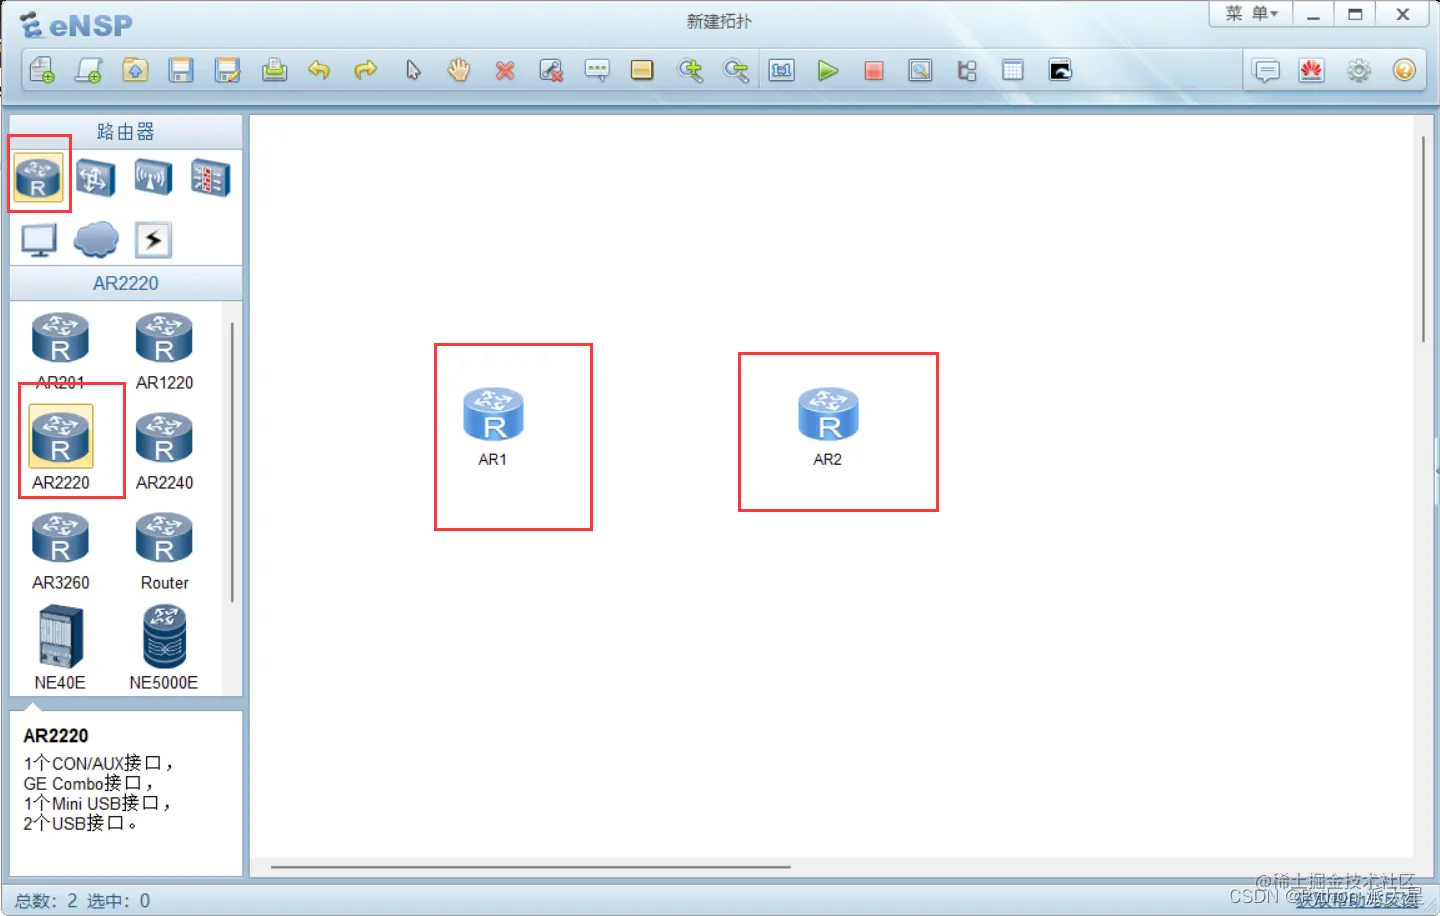1440x916 pixels.
Task: Pick the NE5000E device model
Action: (x=164, y=648)
